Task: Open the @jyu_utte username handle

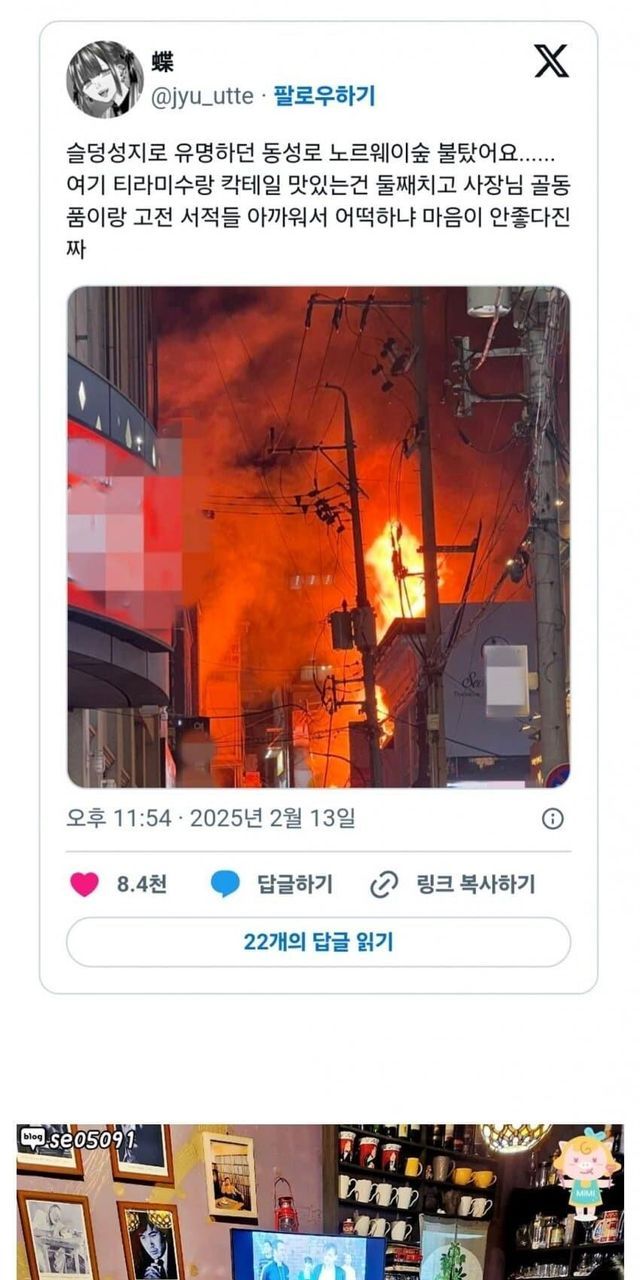Action: (202, 96)
